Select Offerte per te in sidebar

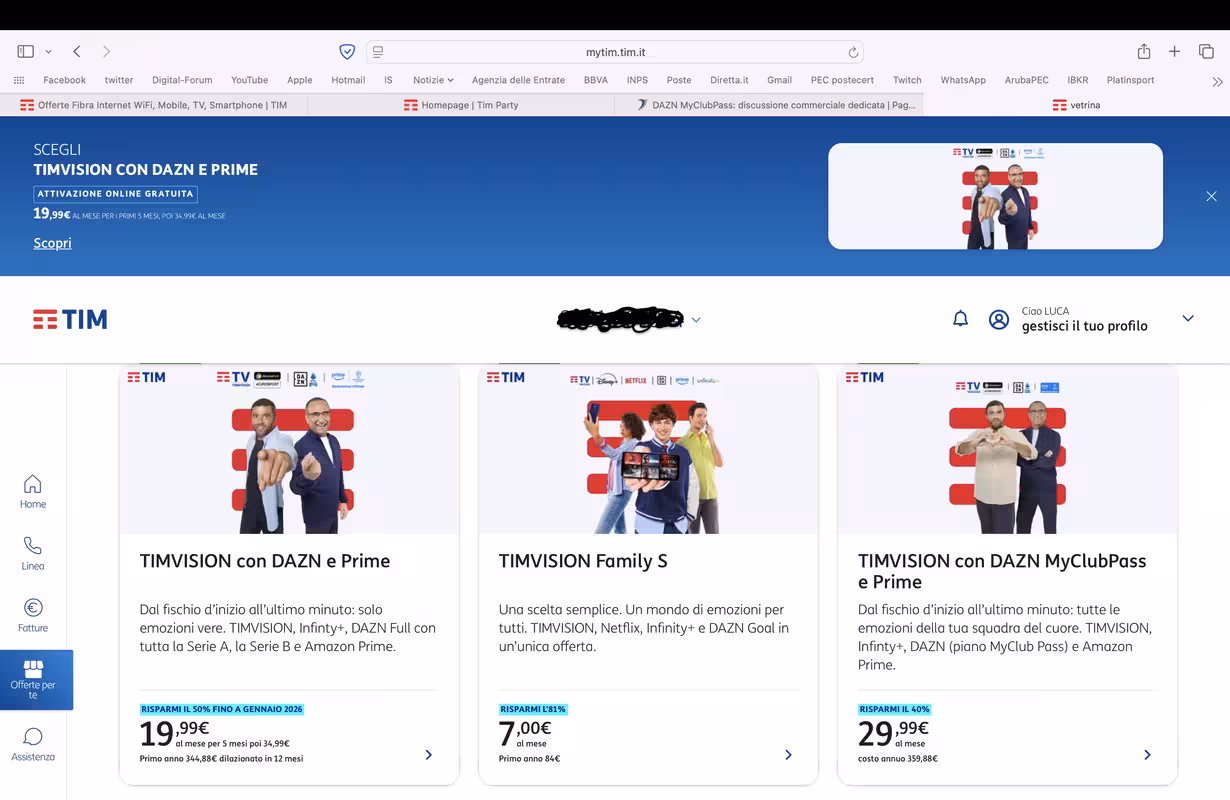pyautogui.click(x=37, y=680)
